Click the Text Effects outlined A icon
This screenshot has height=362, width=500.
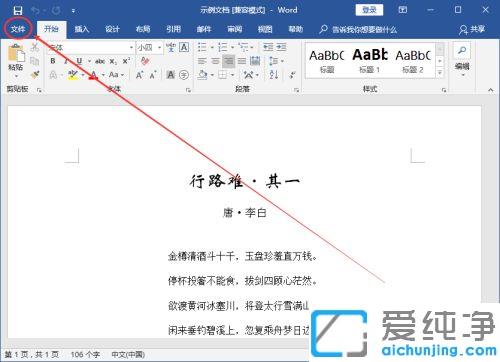click(x=53, y=75)
